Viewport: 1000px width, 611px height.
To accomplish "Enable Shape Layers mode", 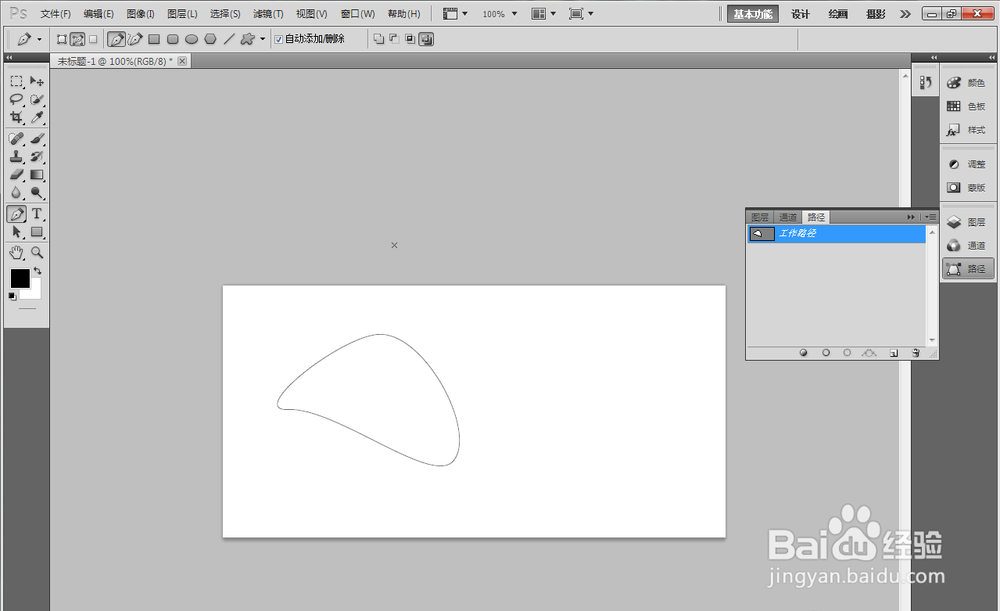I will tap(62, 40).
